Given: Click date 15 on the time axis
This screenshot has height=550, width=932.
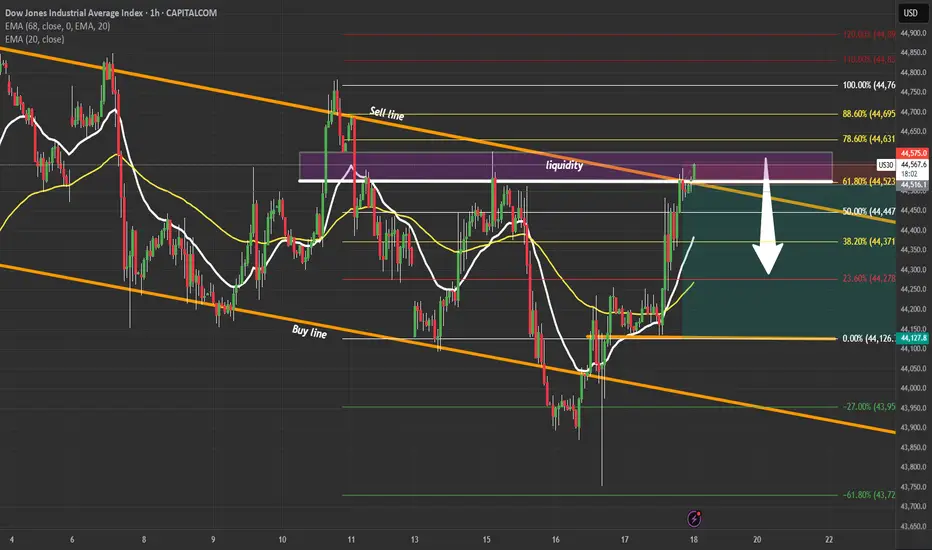Looking at the screenshot, I should pos(486,540).
